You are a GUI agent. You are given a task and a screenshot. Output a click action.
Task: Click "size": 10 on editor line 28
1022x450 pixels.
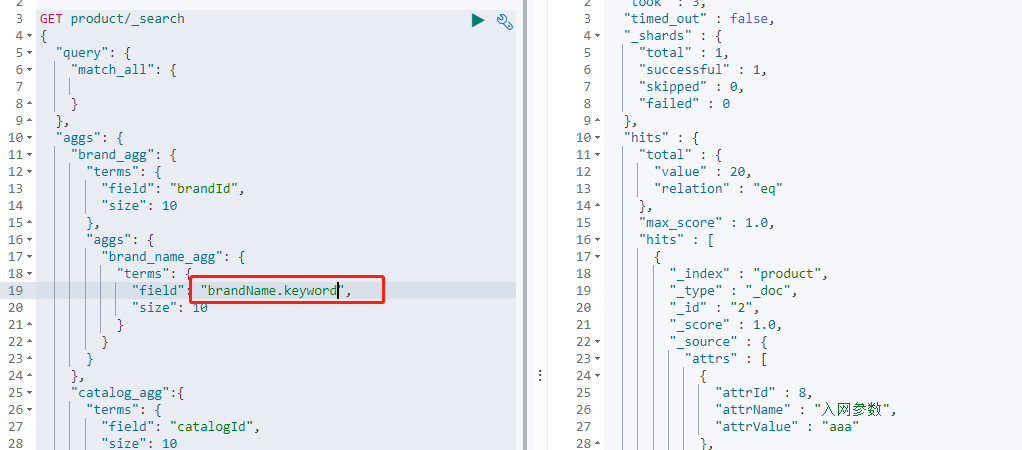click(x=139, y=443)
